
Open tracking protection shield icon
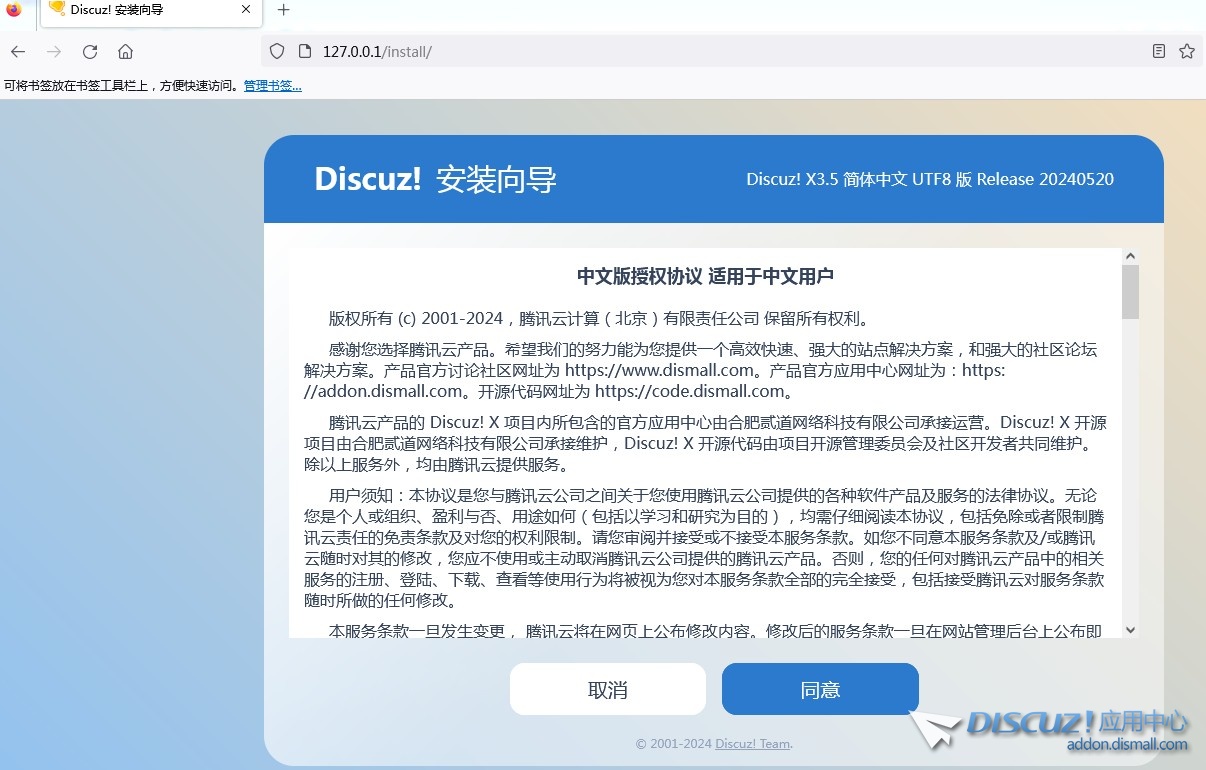tap(278, 52)
